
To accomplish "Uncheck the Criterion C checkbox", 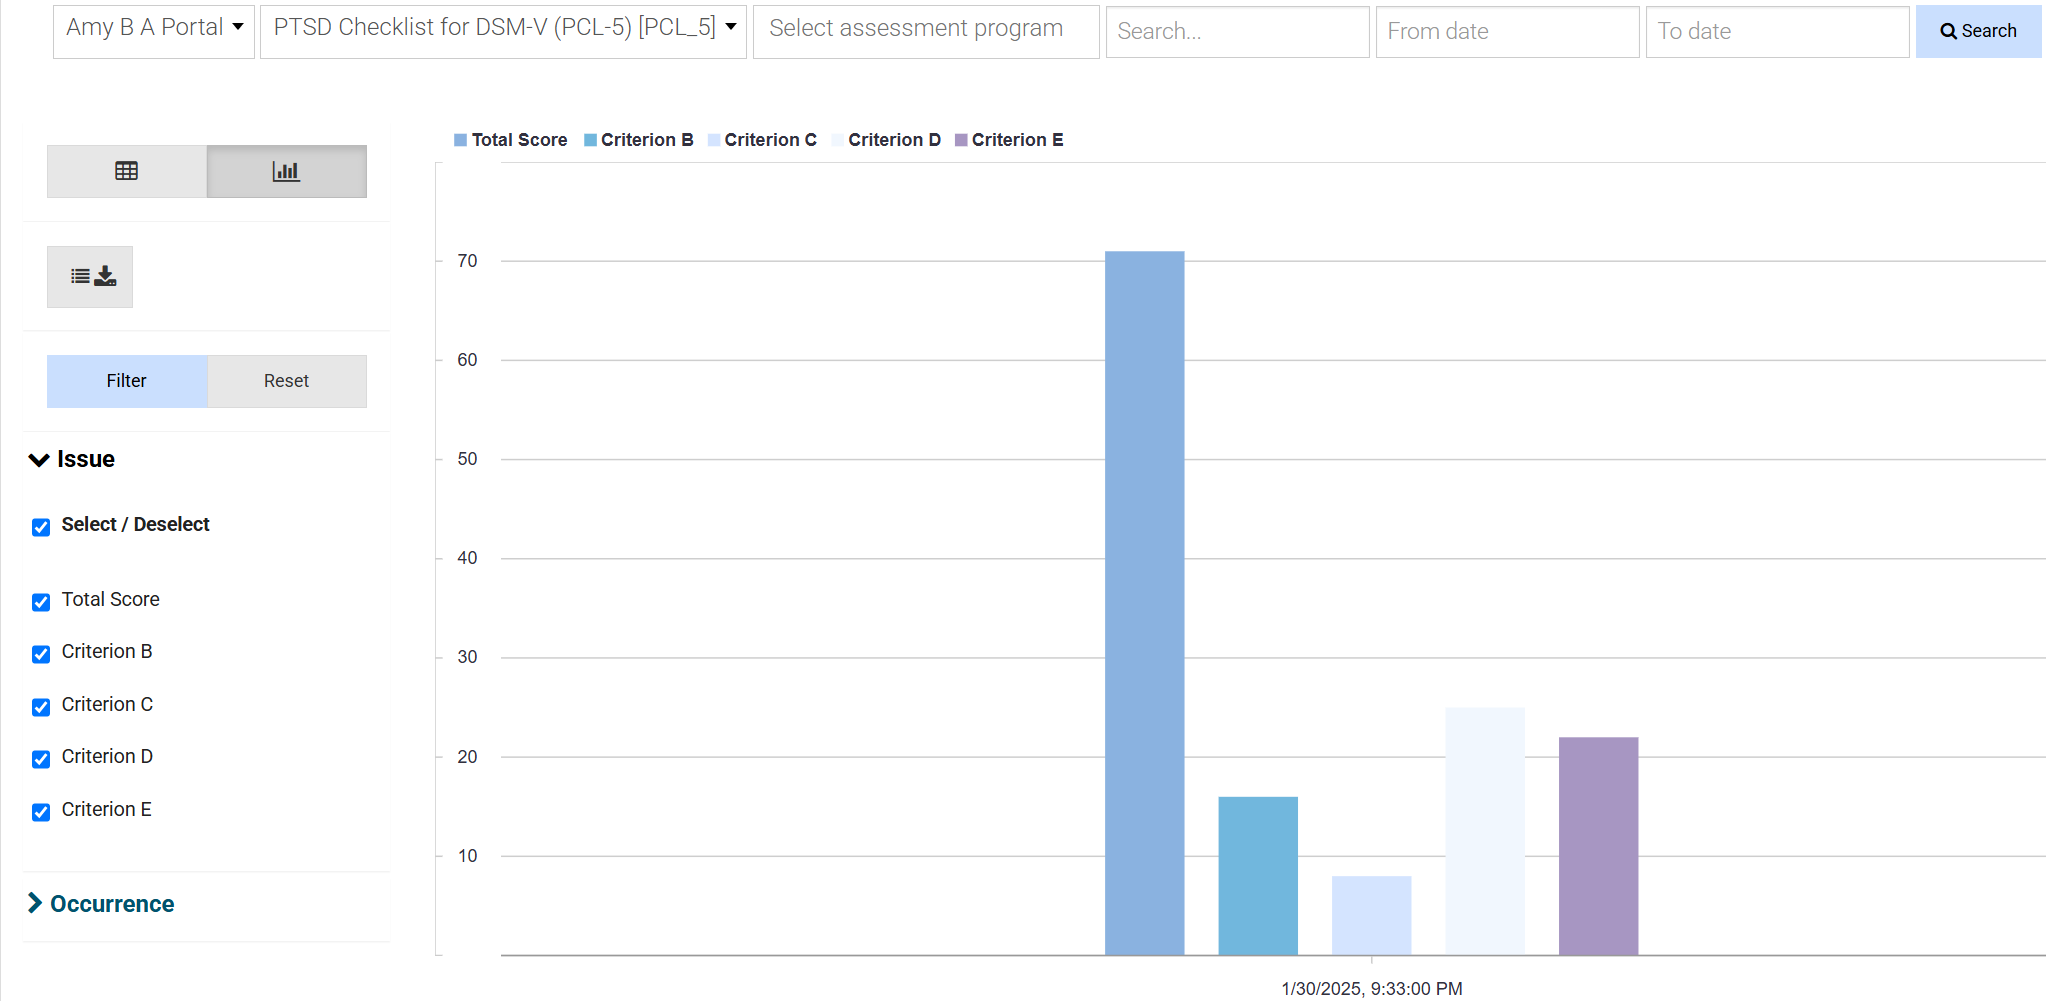I will click(41, 707).
